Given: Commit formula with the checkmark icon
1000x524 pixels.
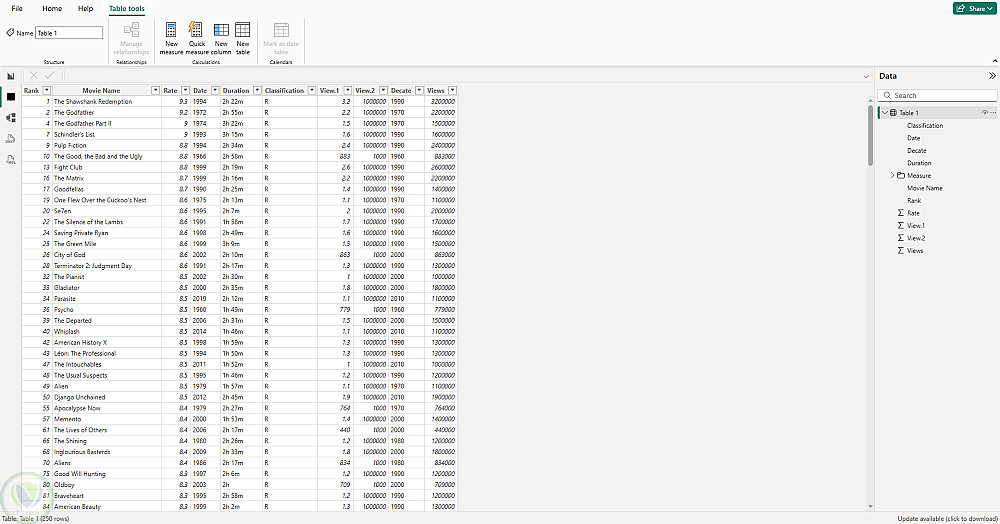Looking at the screenshot, I should click(50, 75).
